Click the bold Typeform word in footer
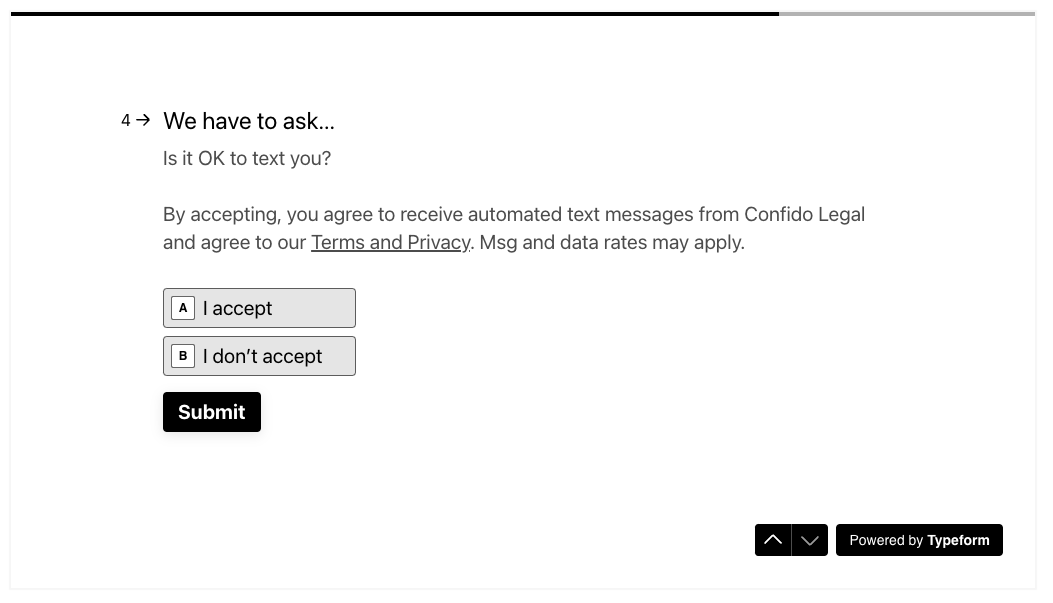This screenshot has width=1053, height=603. (958, 540)
